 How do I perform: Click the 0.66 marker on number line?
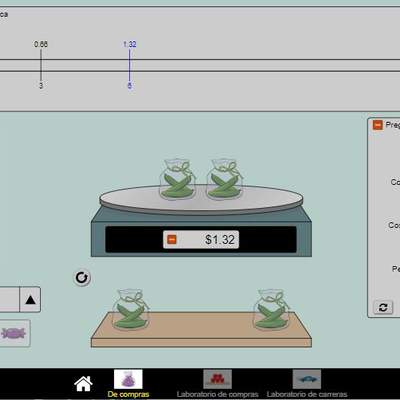click(x=41, y=65)
